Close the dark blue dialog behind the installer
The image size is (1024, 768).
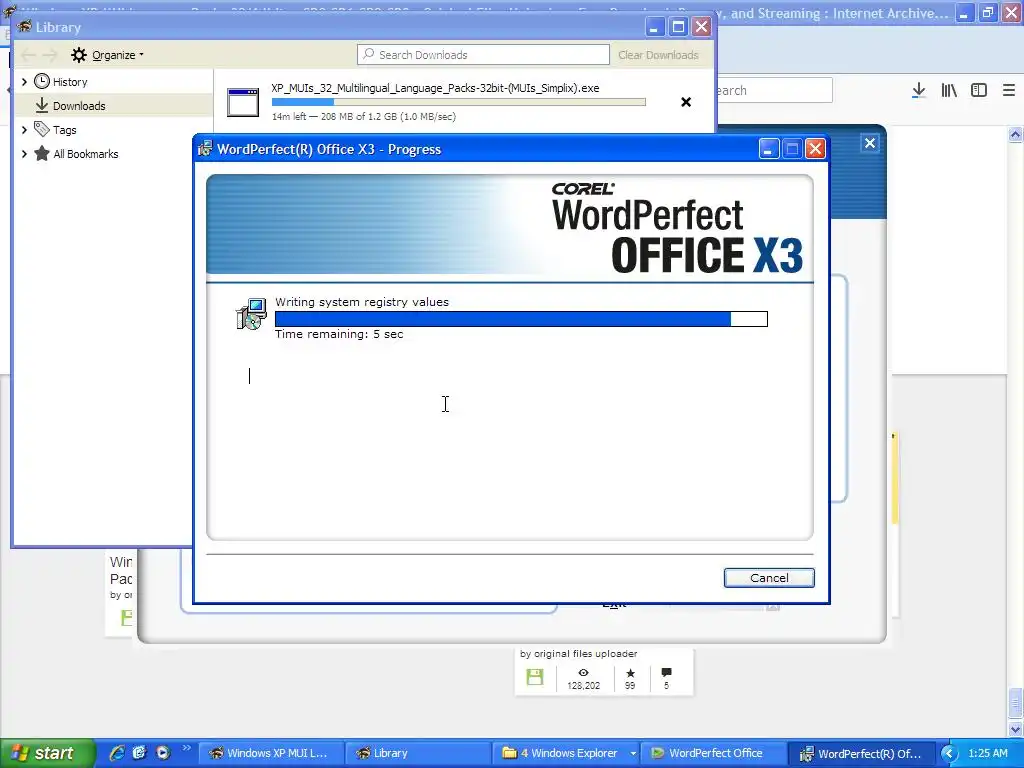coord(870,143)
